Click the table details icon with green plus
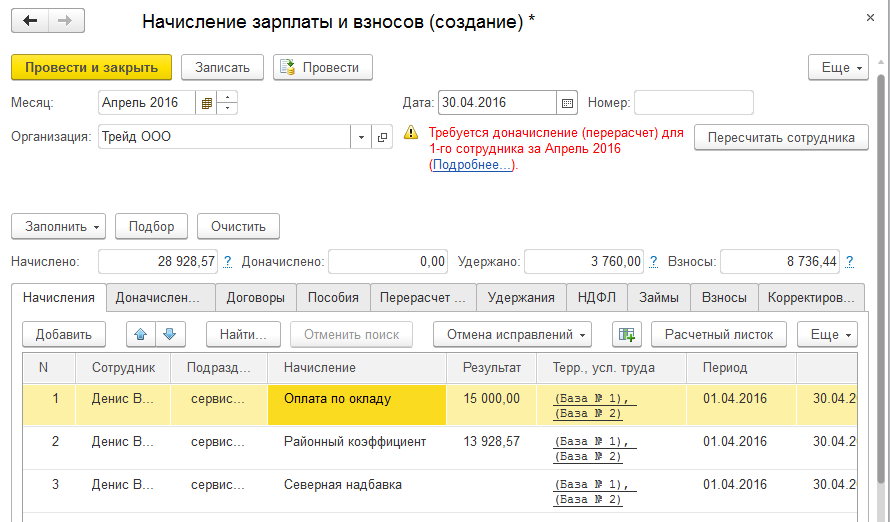Image resolution: width=890 pixels, height=522 pixels. pyautogui.click(x=627, y=334)
